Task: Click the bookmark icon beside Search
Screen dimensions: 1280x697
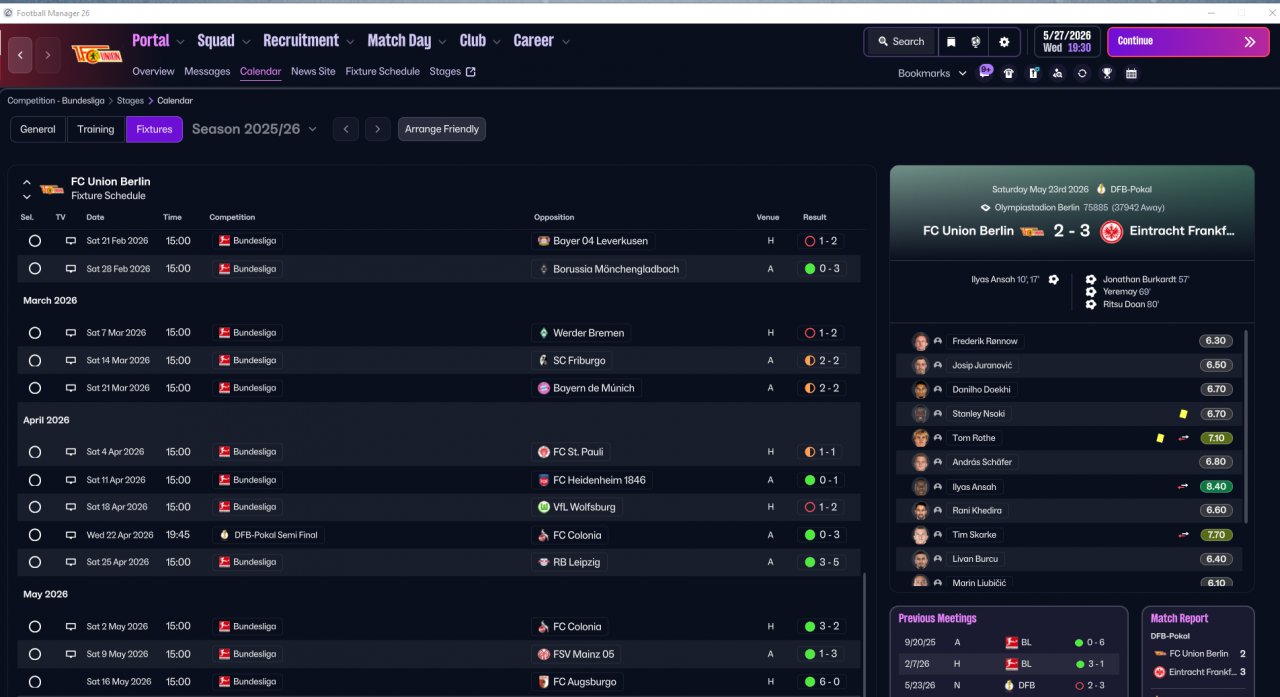Action: point(951,42)
